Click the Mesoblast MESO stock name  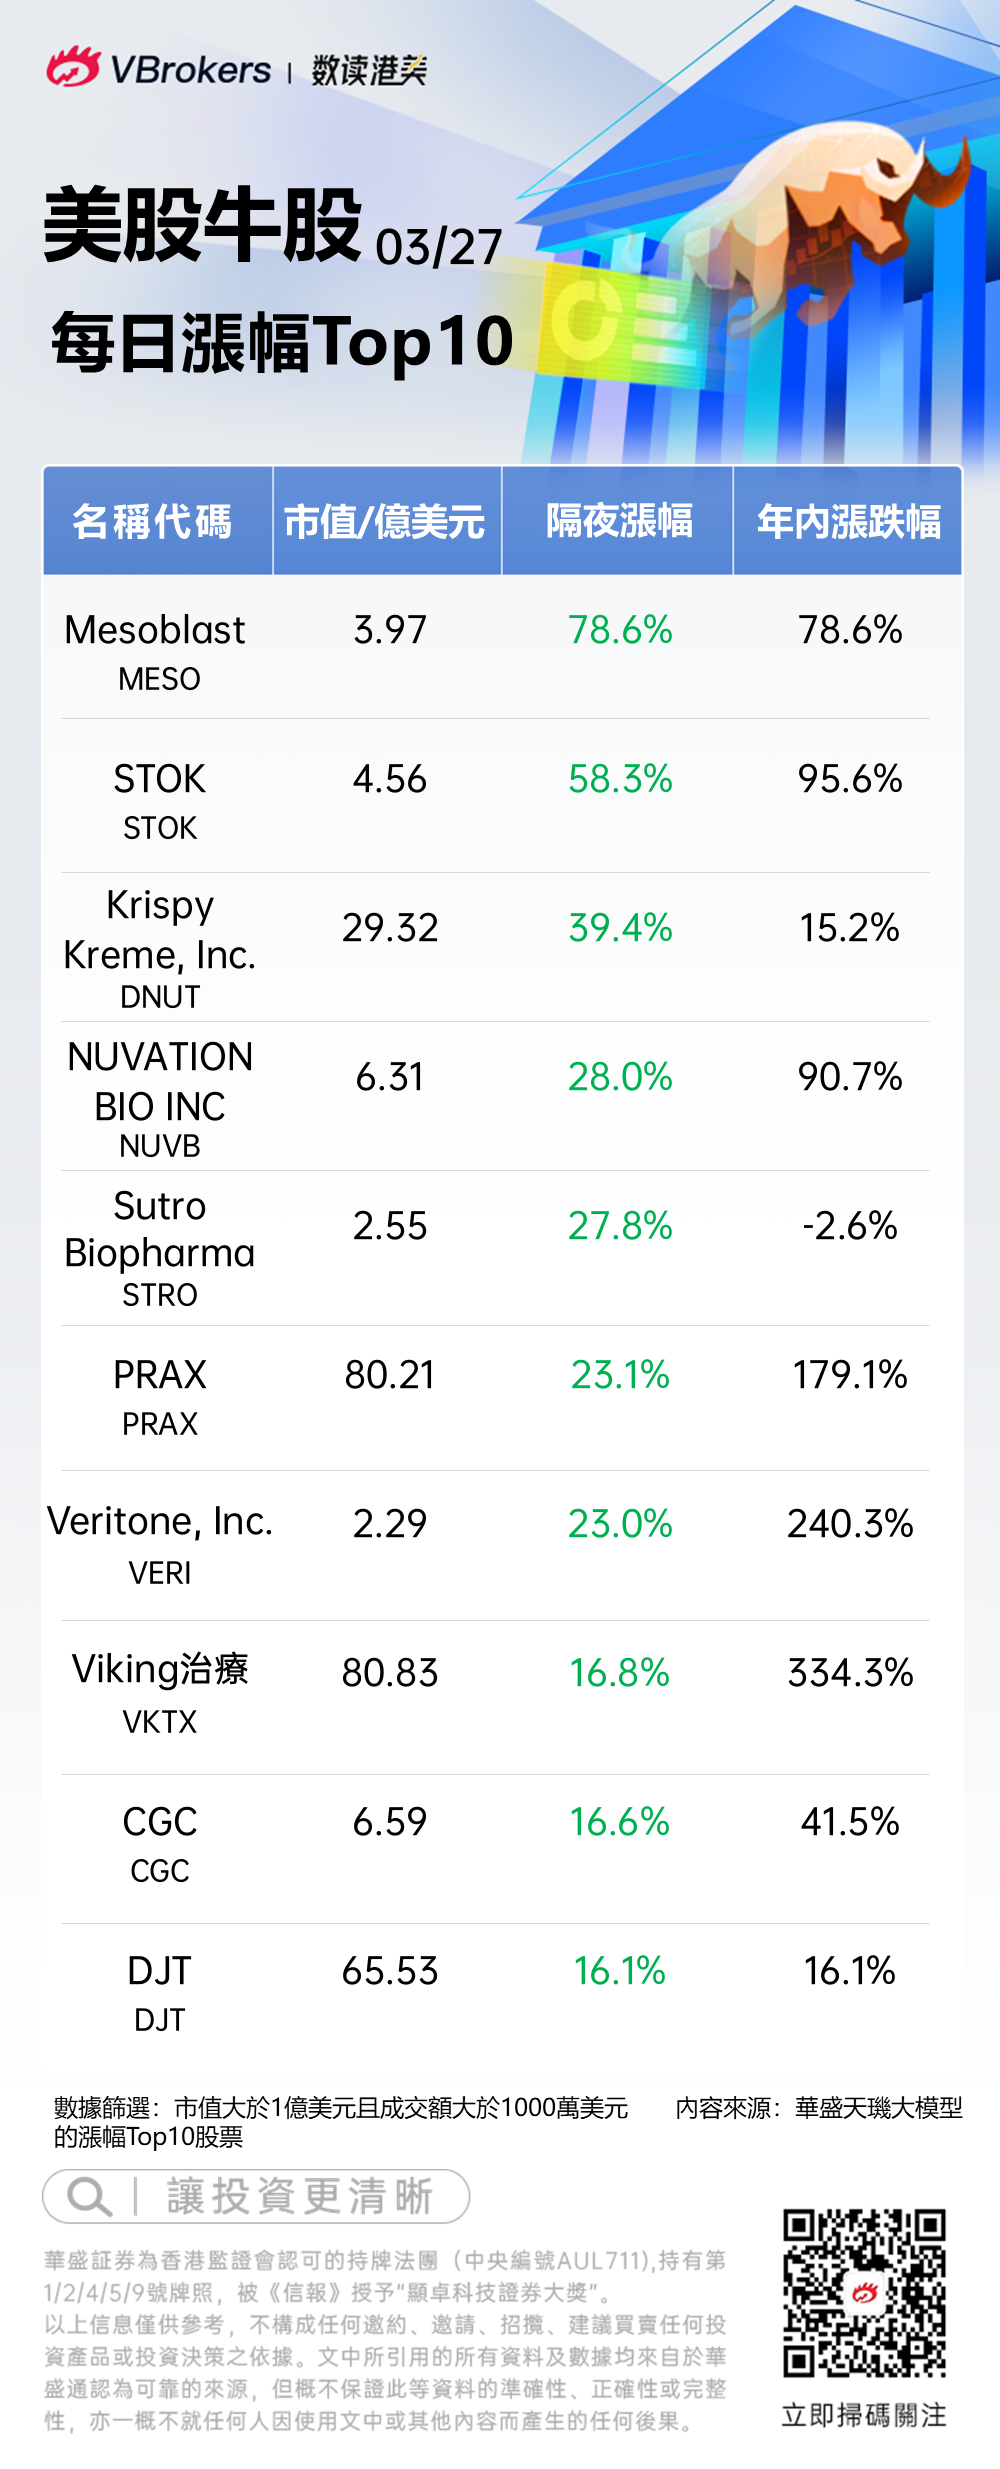[155, 631]
